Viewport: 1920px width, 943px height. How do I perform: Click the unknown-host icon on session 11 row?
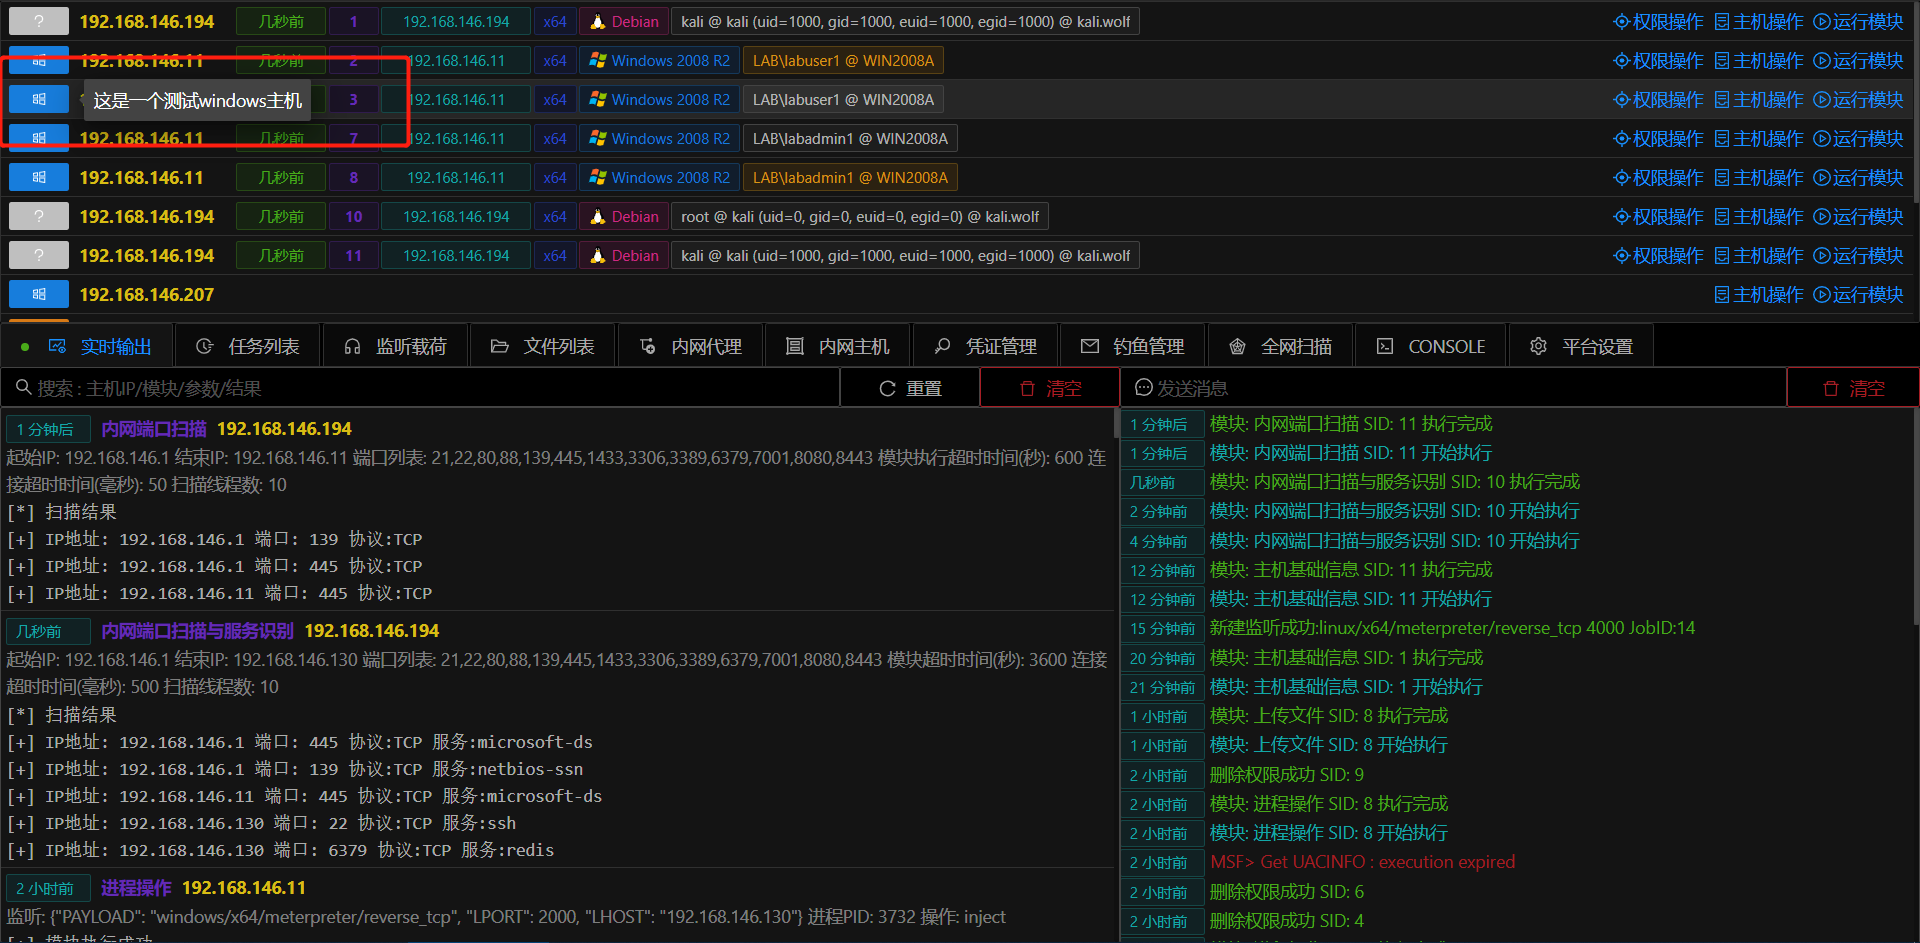pos(39,255)
